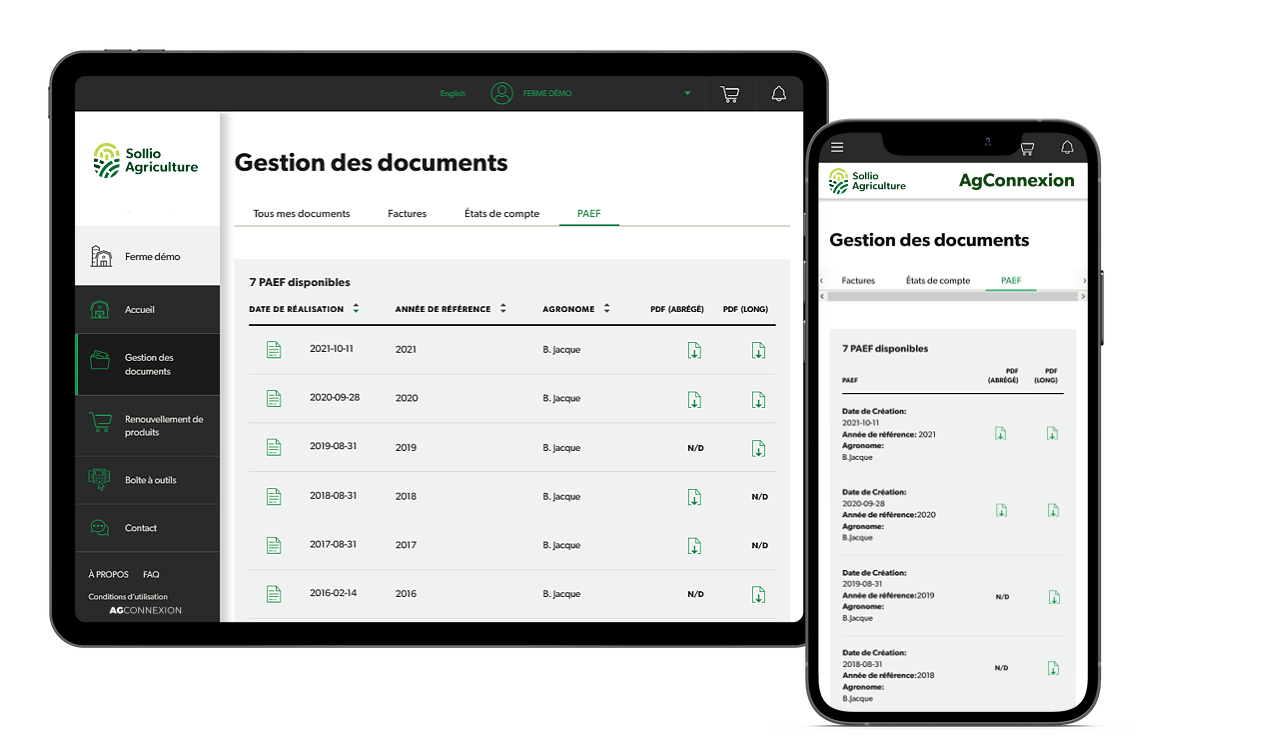Image resolution: width=1280 pixels, height=740 pixels.
Task: Download abridged PDF for tablet 2021-10-11 row
Action: pyautogui.click(x=695, y=350)
